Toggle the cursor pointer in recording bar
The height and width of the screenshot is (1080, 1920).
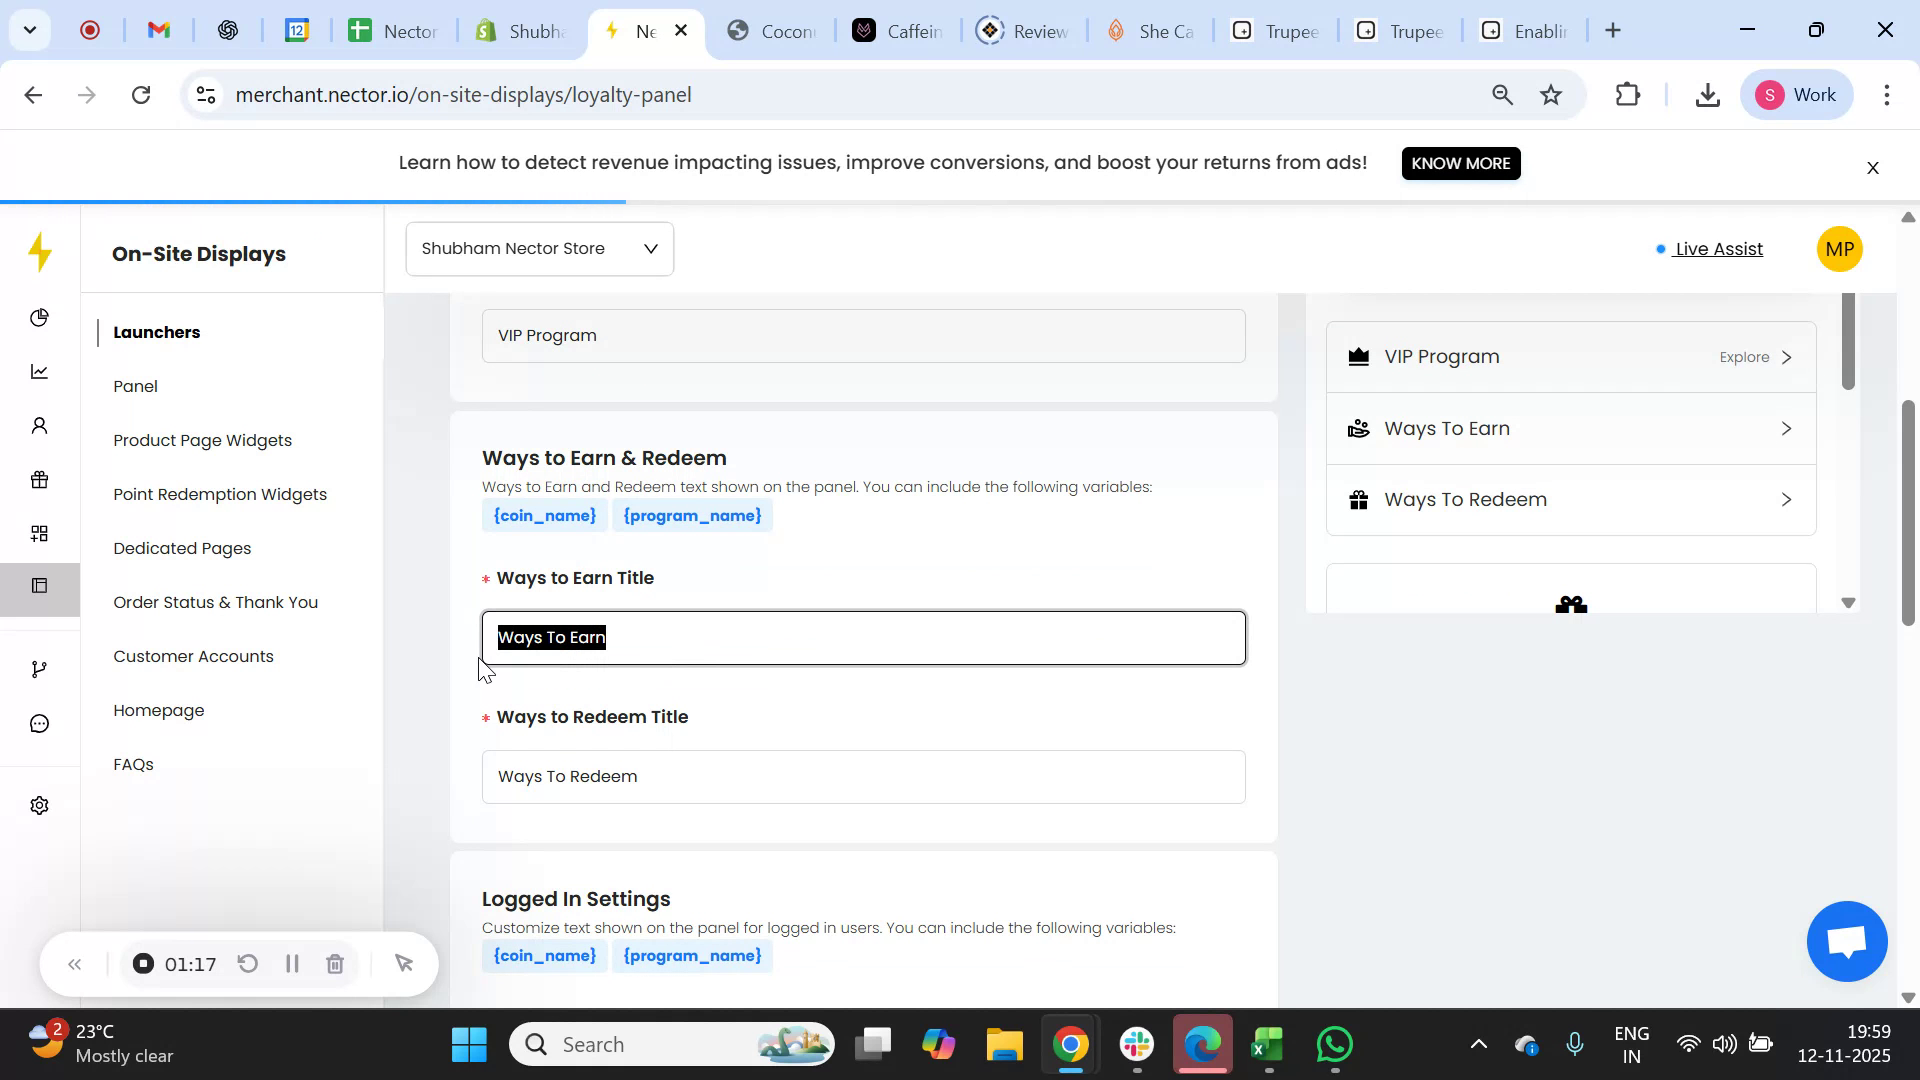(x=403, y=963)
